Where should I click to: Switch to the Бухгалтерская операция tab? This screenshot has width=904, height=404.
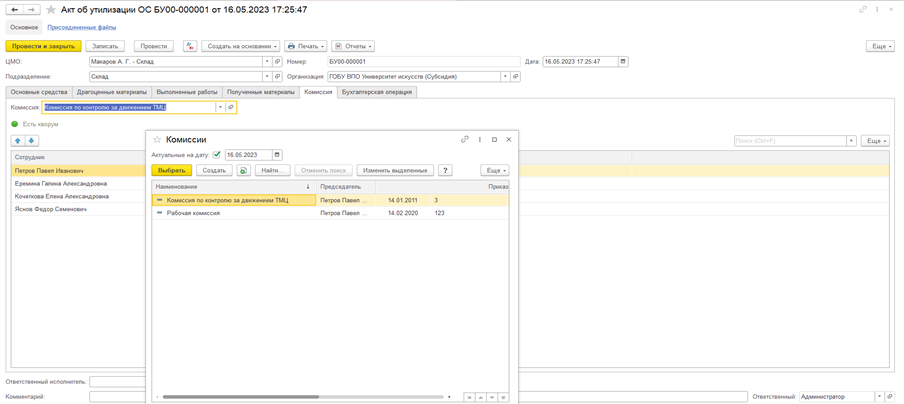tap(376, 92)
